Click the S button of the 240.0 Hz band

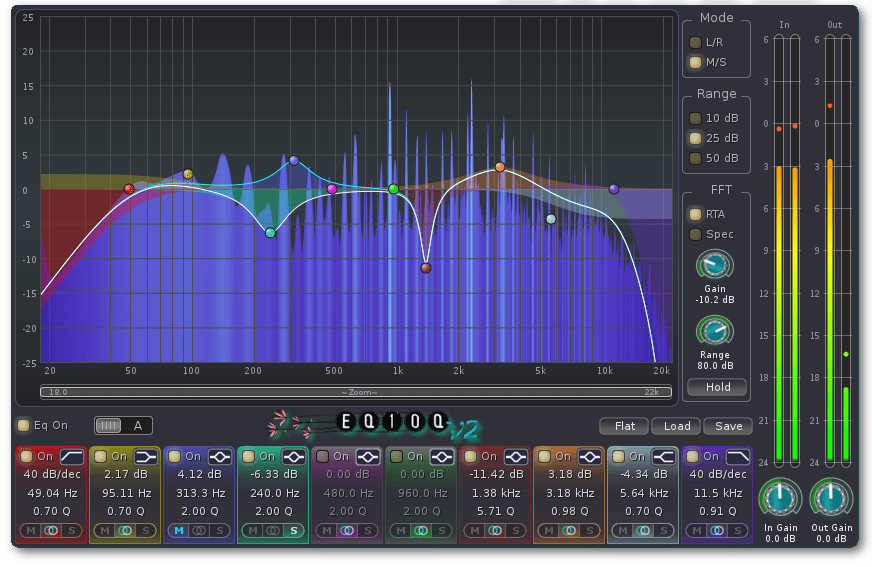click(x=294, y=531)
